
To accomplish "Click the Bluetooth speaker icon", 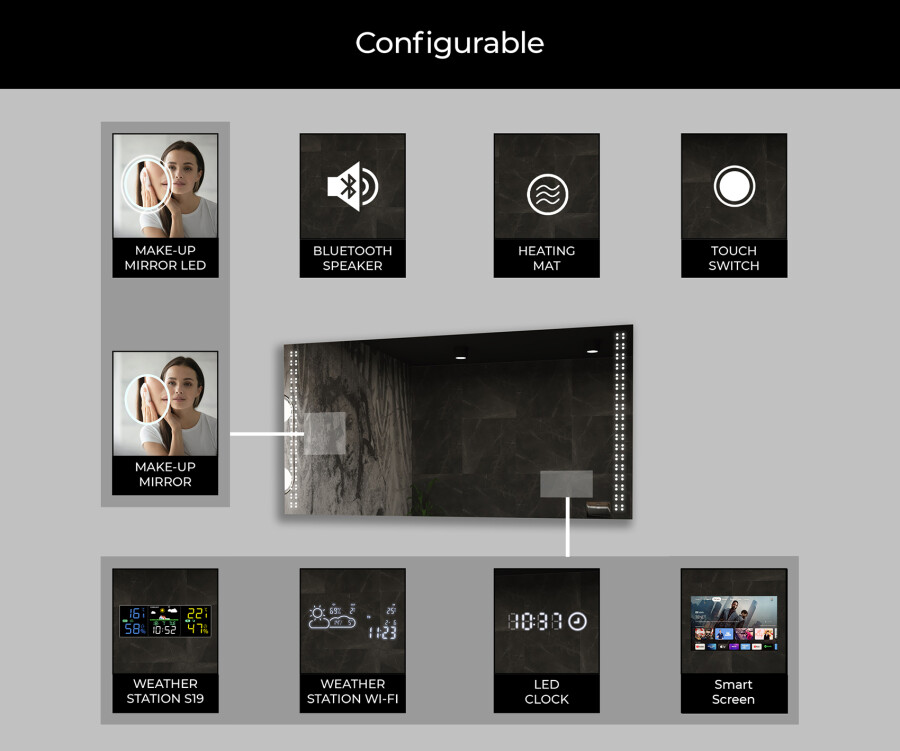I will [x=352, y=186].
